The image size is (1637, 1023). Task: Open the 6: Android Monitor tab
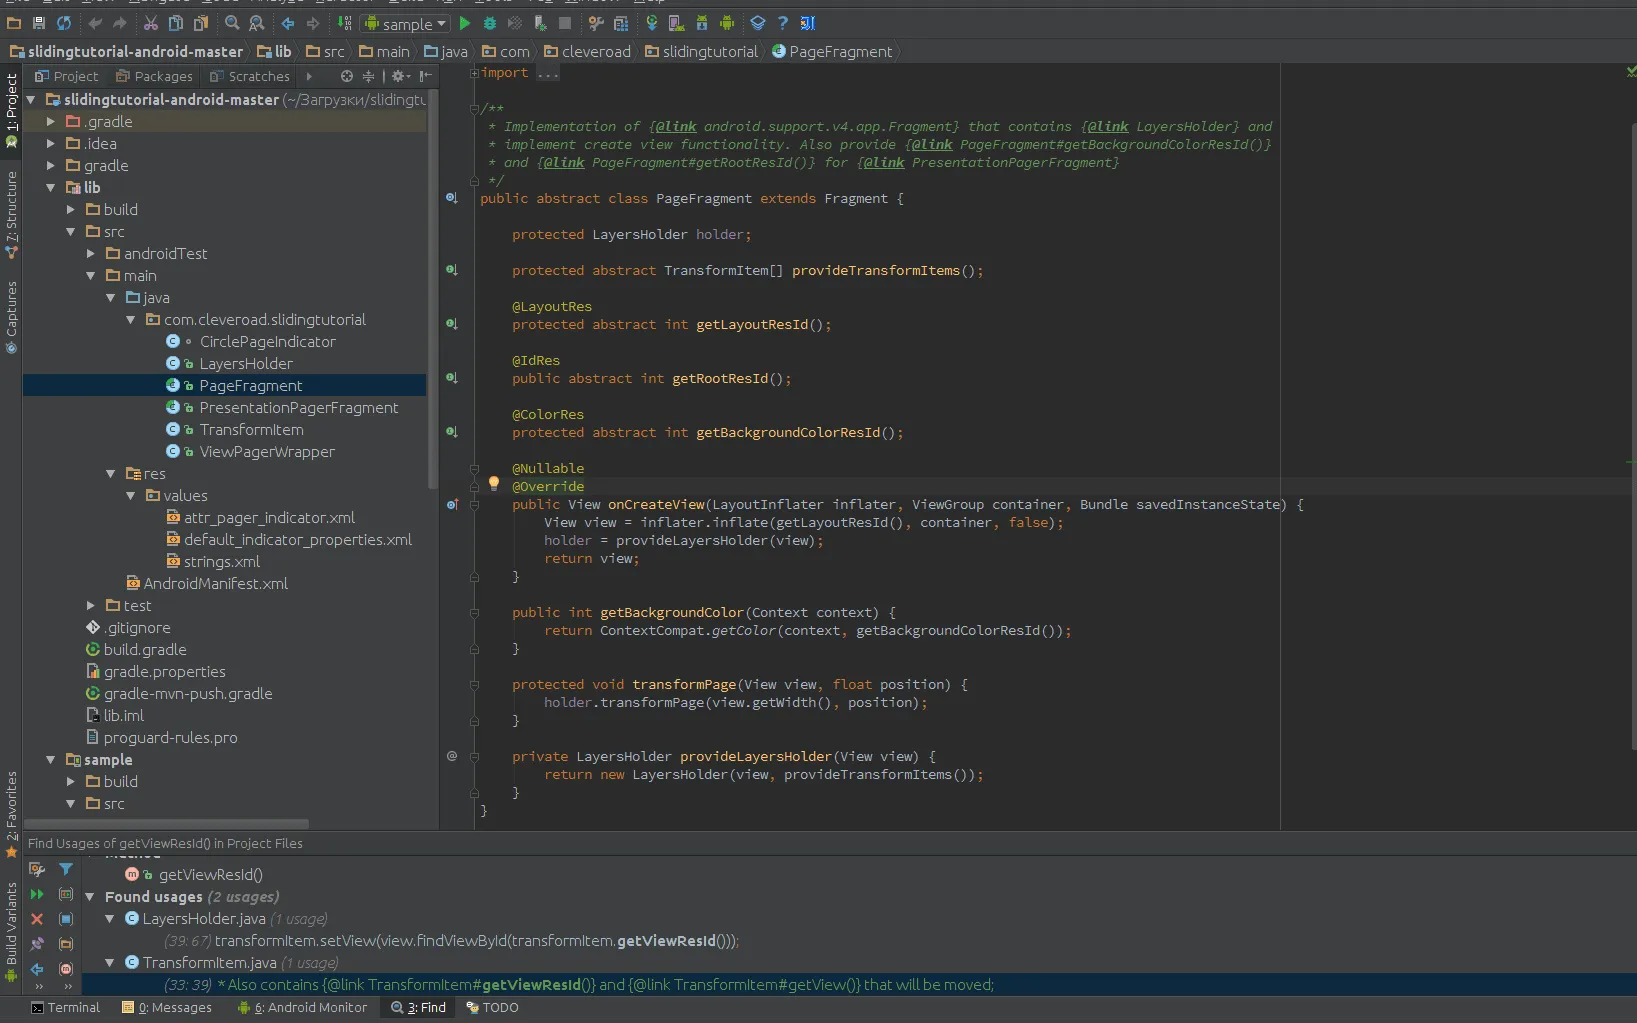(x=302, y=1007)
